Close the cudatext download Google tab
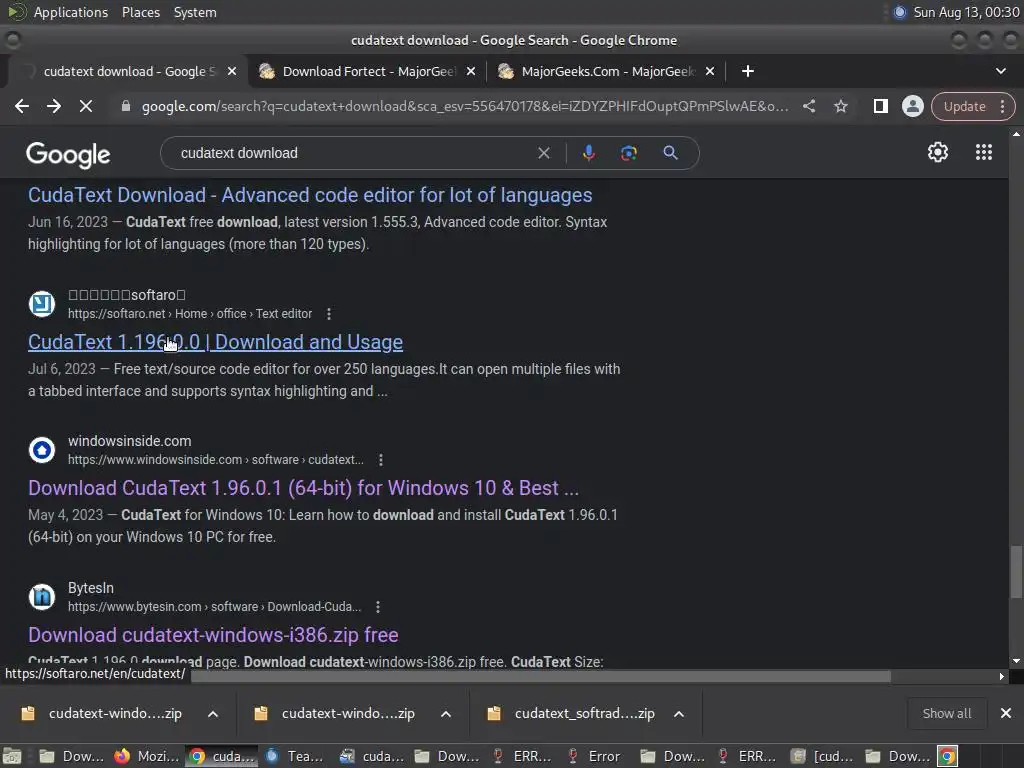The height and width of the screenshot is (768, 1024). tap(232, 71)
